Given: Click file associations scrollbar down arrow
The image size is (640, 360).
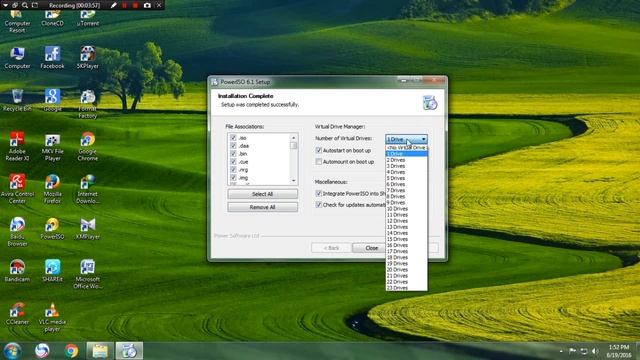Looking at the screenshot, I should point(293,180).
